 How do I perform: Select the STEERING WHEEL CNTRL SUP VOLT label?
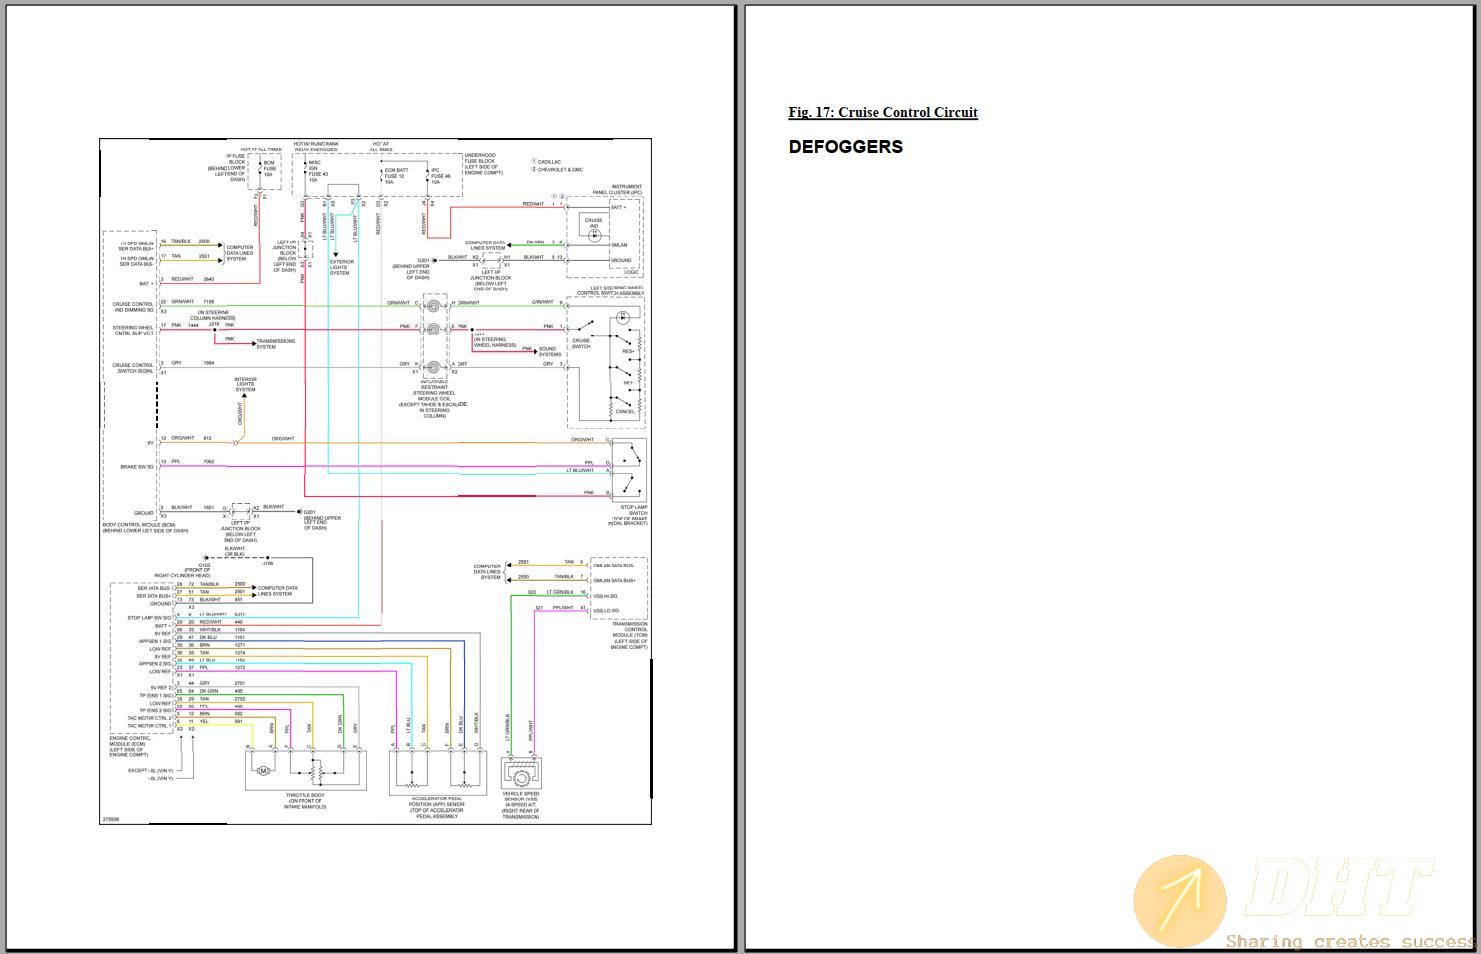(133, 331)
